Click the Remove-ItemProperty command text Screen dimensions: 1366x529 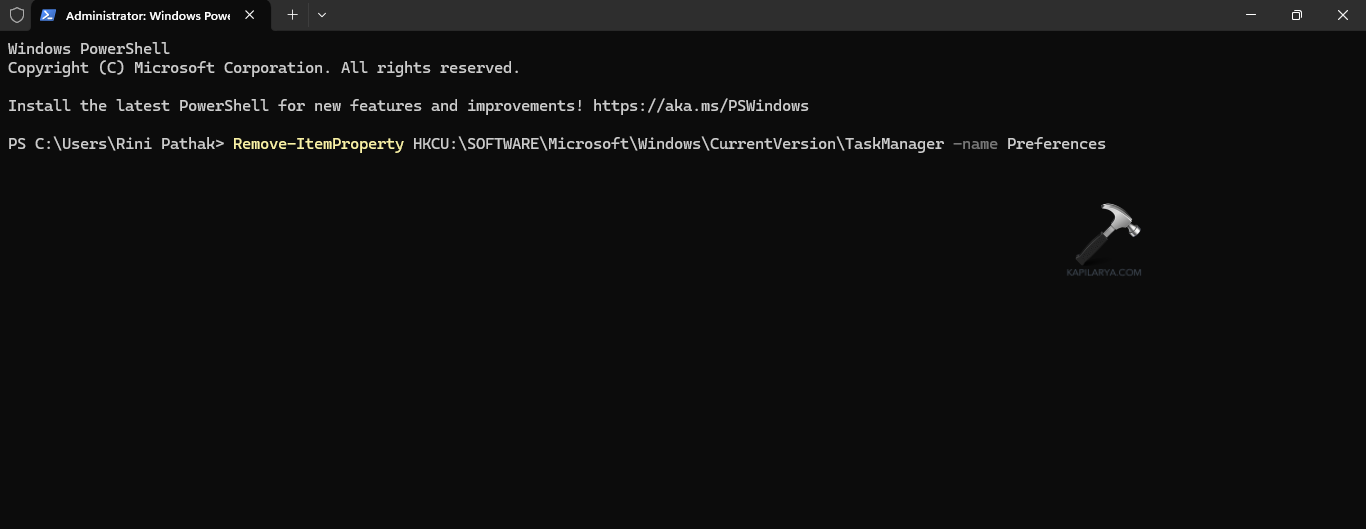[x=318, y=144]
